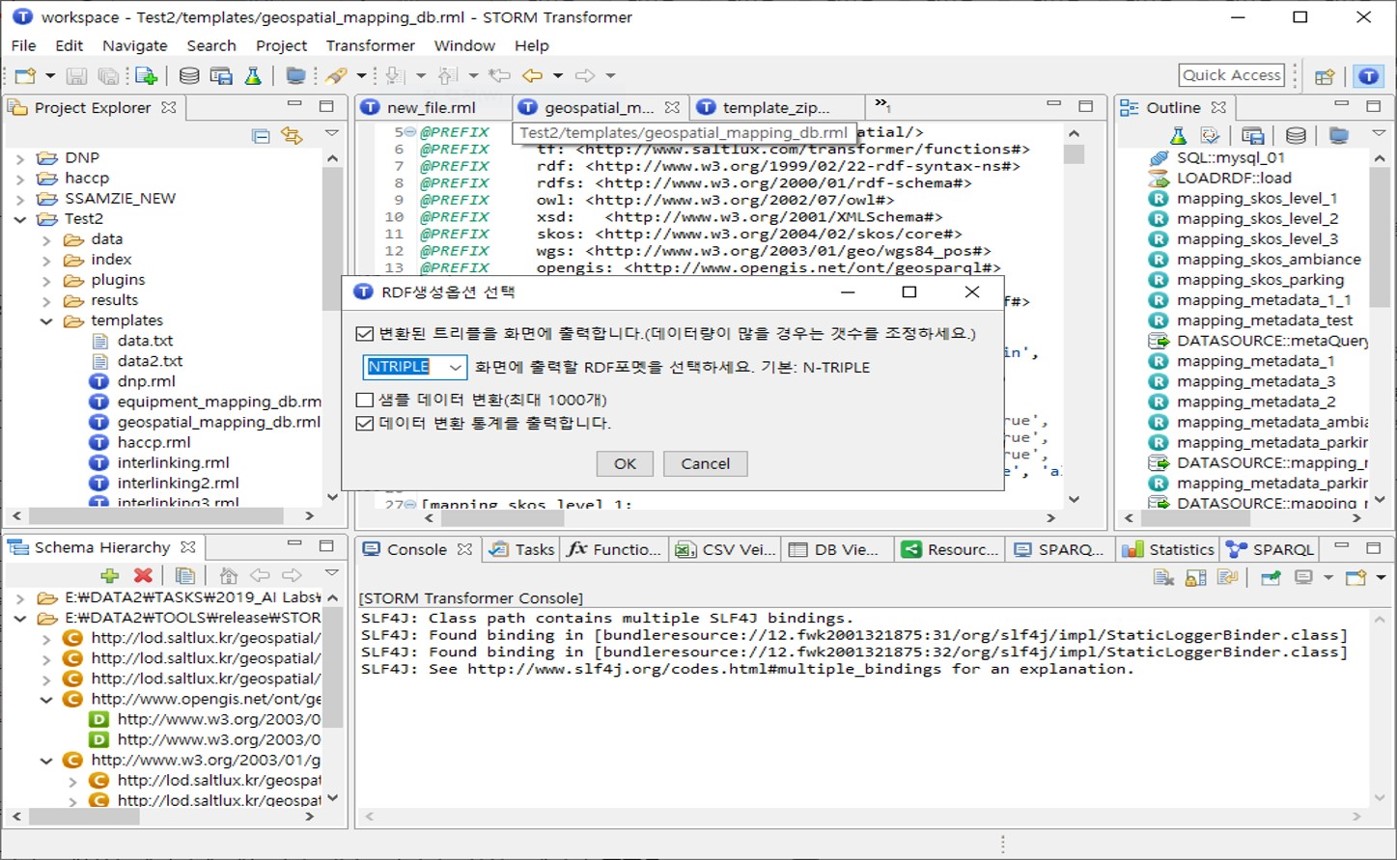The width and height of the screenshot is (1397, 860).
Task: Open the Navigate menu
Action: [x=135, y=45]
